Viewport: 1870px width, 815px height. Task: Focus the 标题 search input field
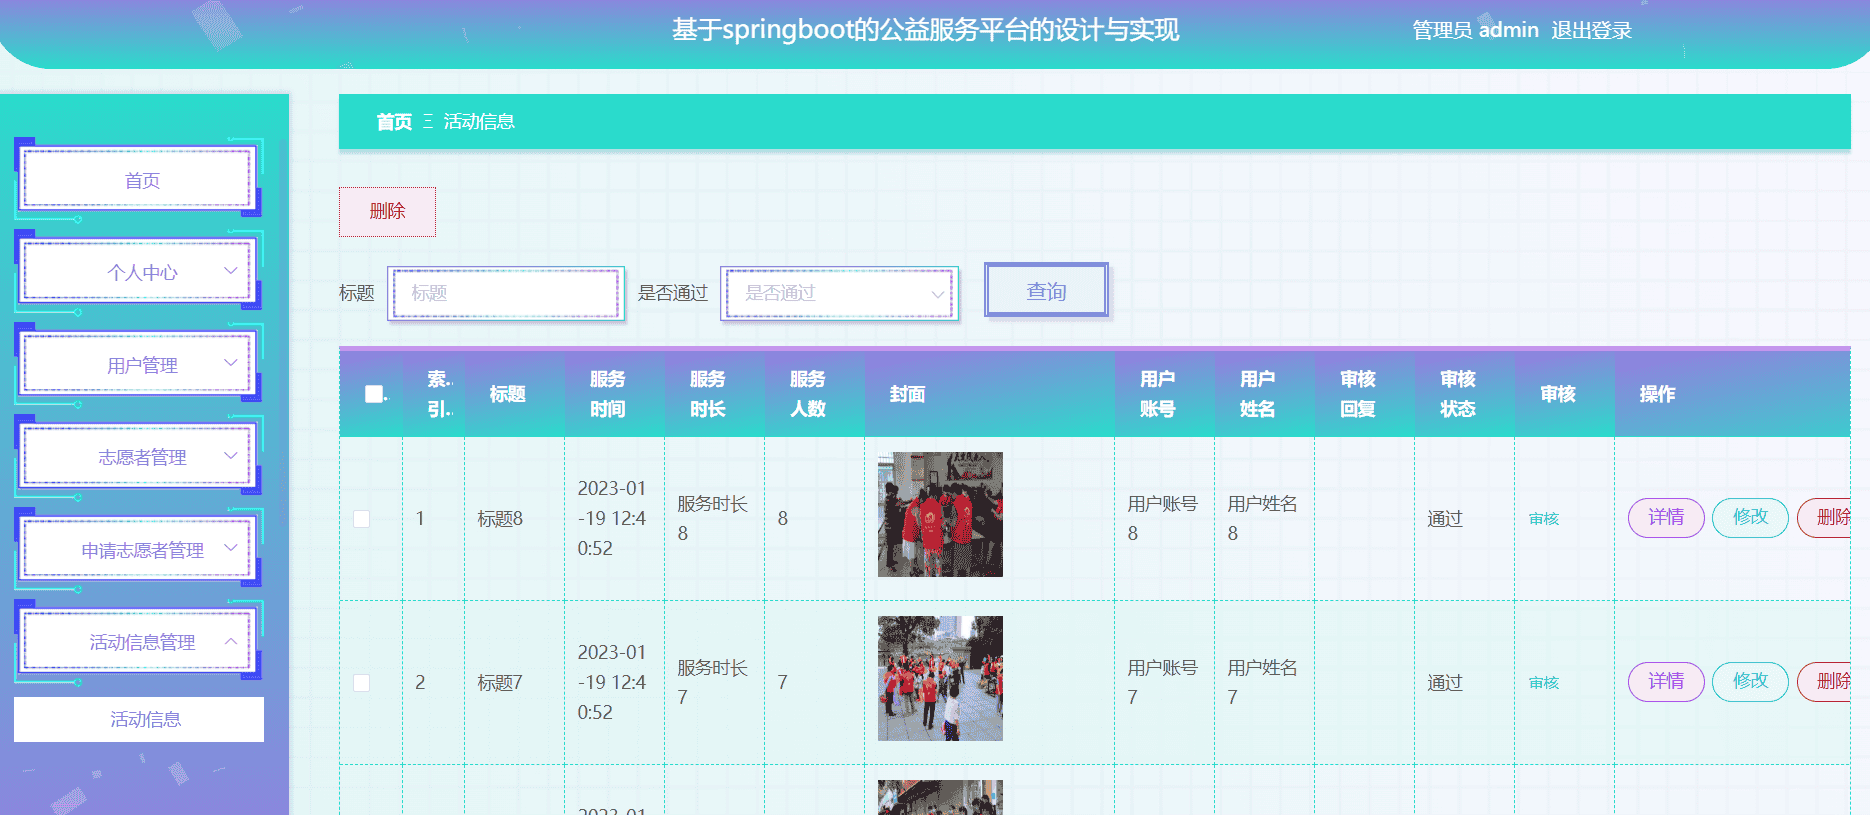pos(506,293)
